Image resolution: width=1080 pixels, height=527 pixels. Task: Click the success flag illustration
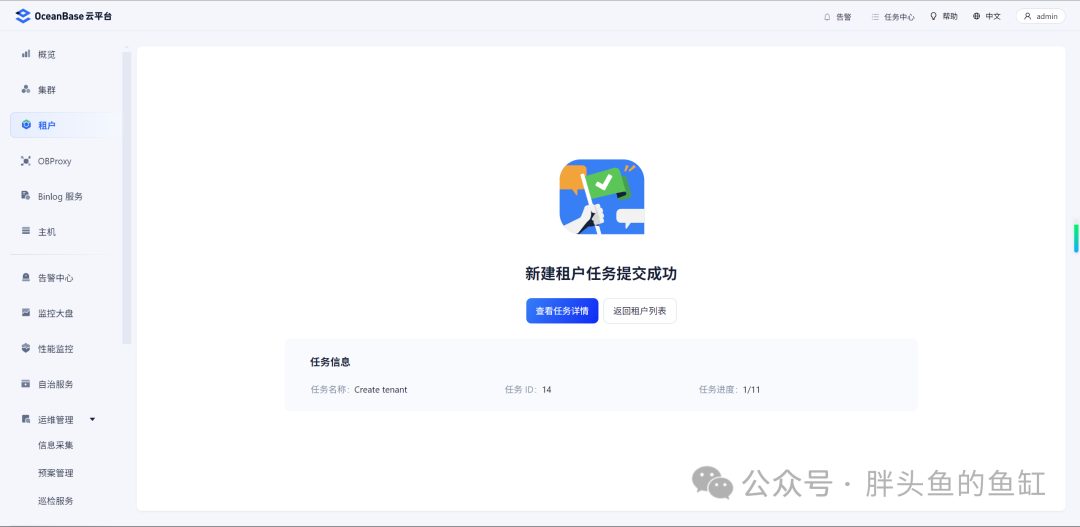[x=602, y=197]
